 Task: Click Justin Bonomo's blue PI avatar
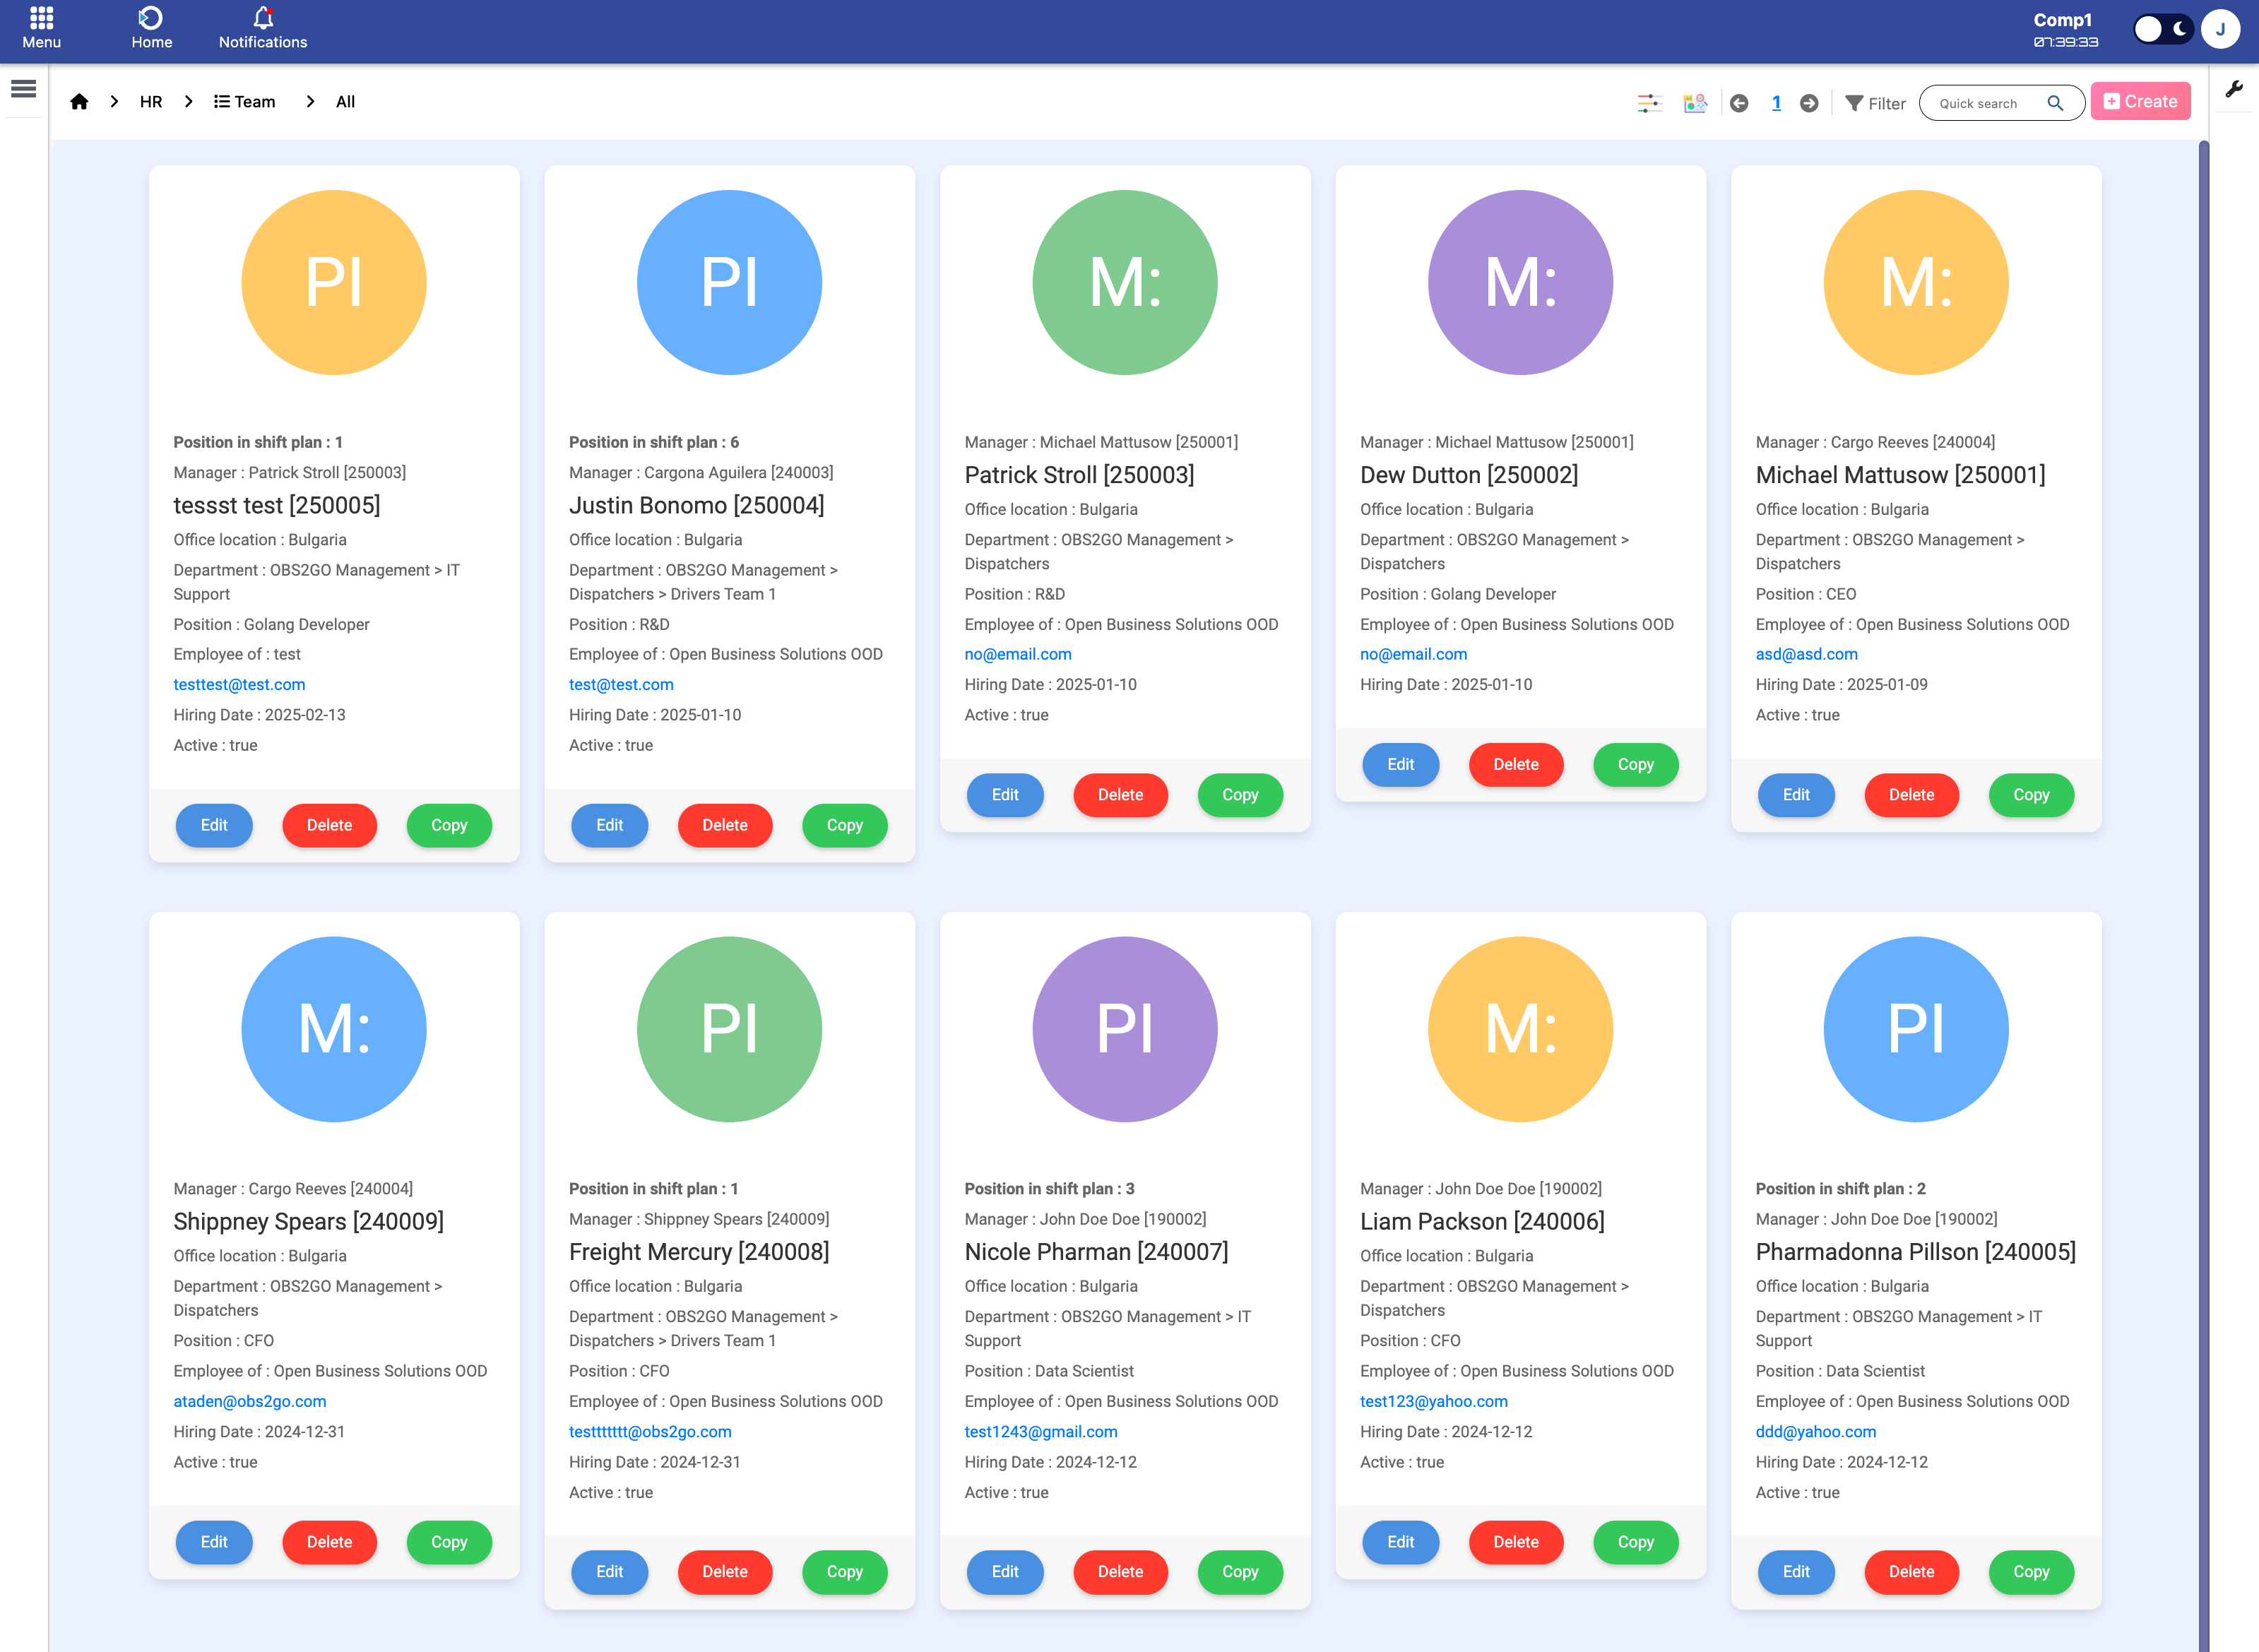(x=729, y=283)
